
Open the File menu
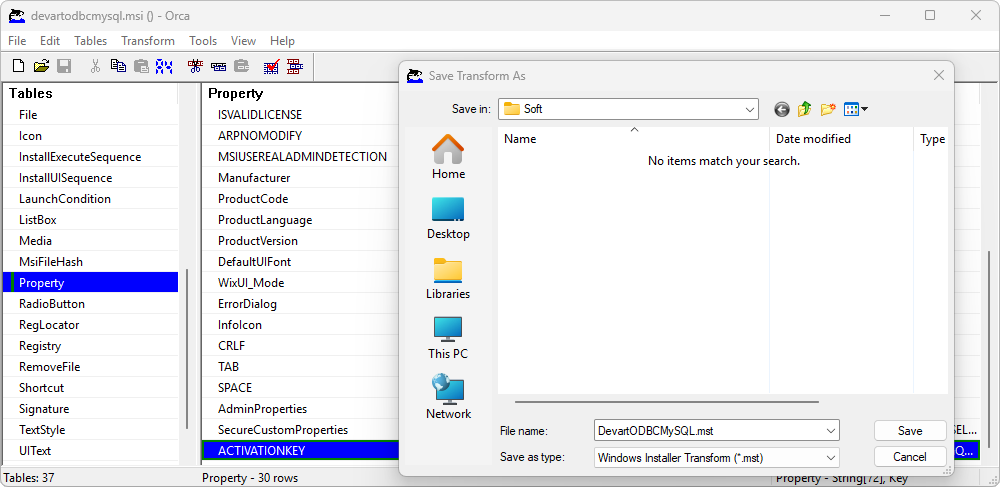17,41
